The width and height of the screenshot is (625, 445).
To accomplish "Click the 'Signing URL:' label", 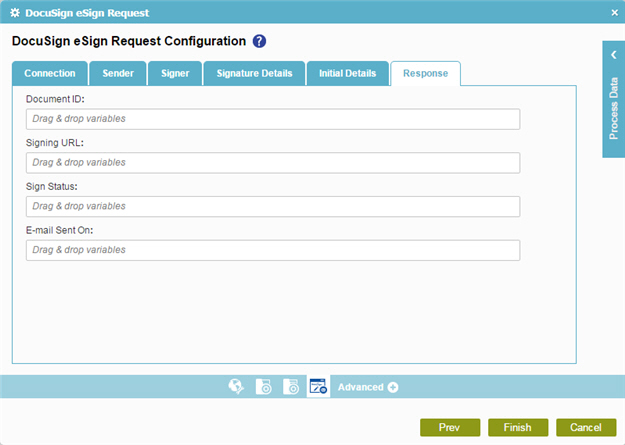I will coord(55,143).
